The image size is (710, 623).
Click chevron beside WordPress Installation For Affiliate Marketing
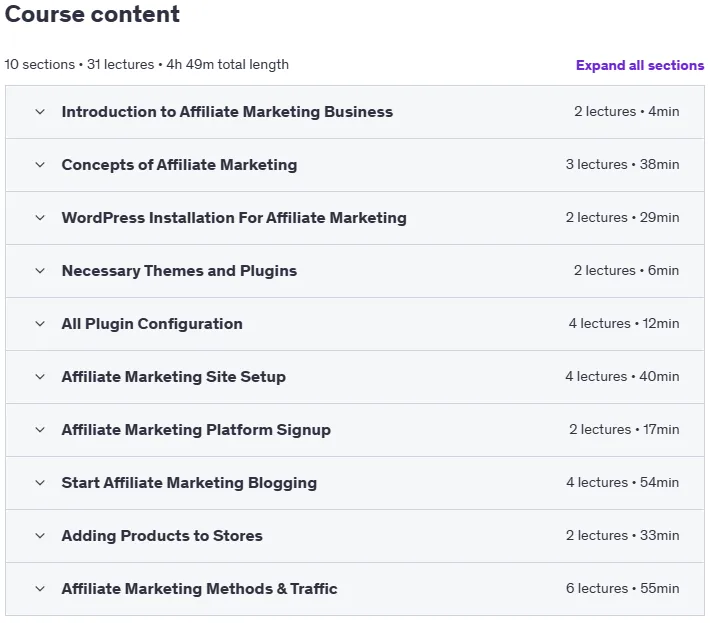click(x=40, y=217)
